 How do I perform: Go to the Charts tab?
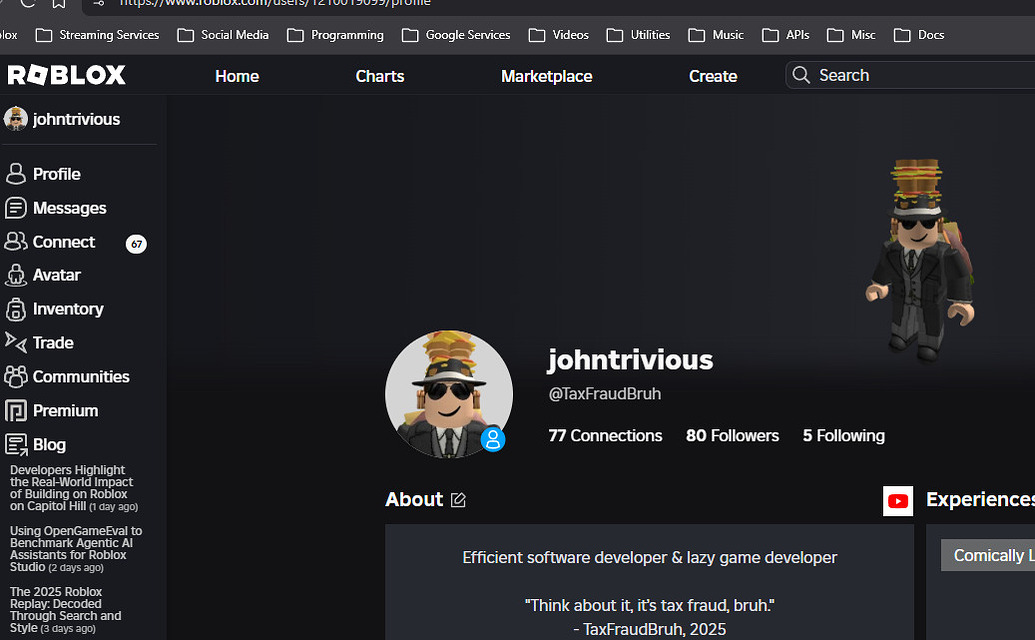pyautogui.click(x=380, y=77)
